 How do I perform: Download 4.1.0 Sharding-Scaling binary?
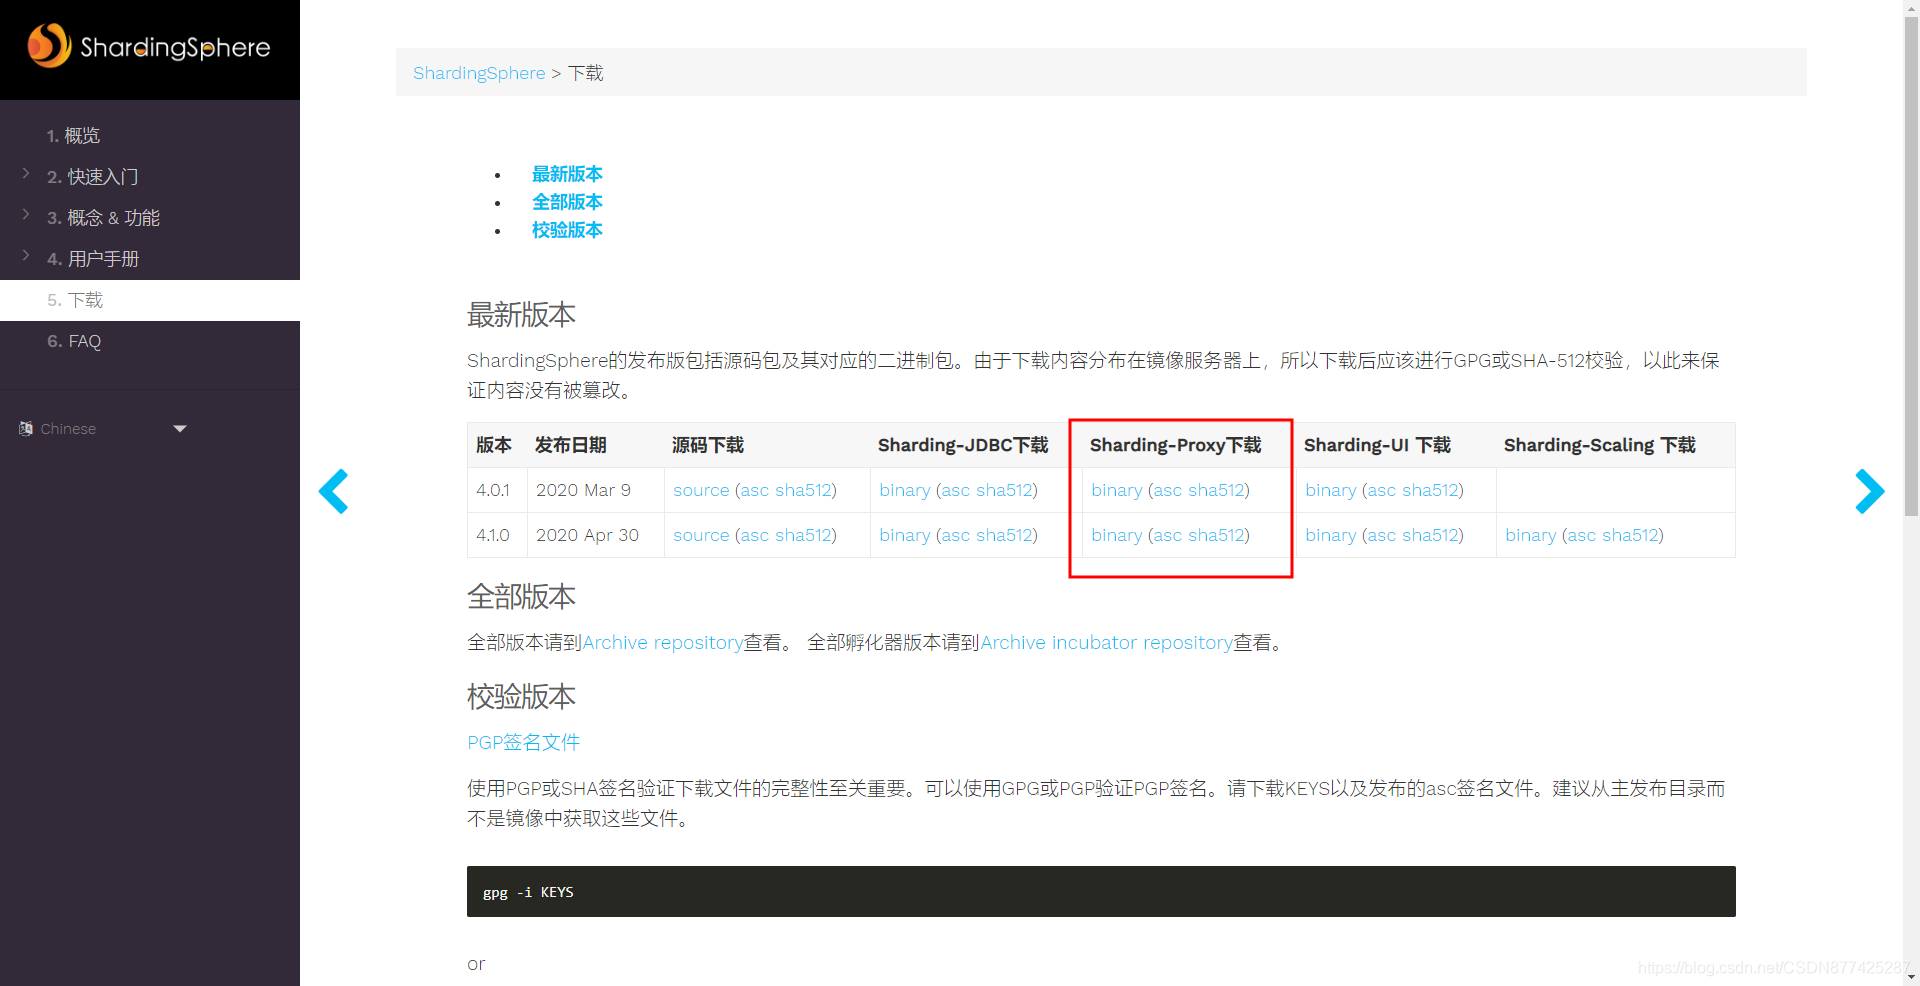pos(1531,535)
